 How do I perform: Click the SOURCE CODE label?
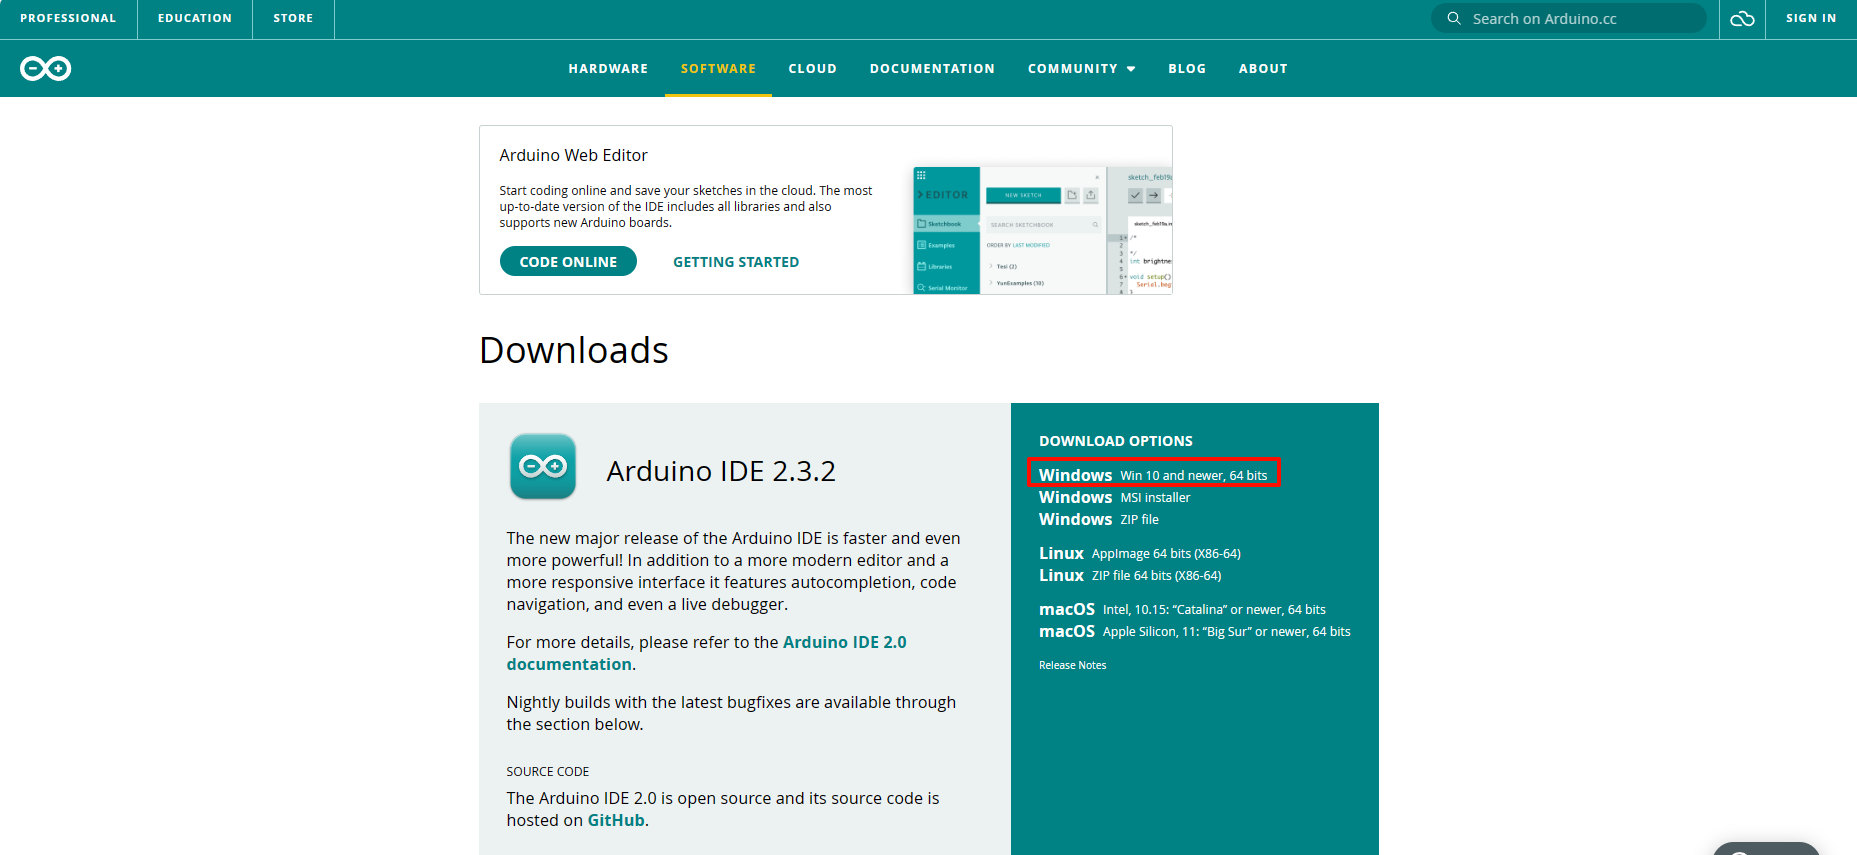click(x=547, y=771)
